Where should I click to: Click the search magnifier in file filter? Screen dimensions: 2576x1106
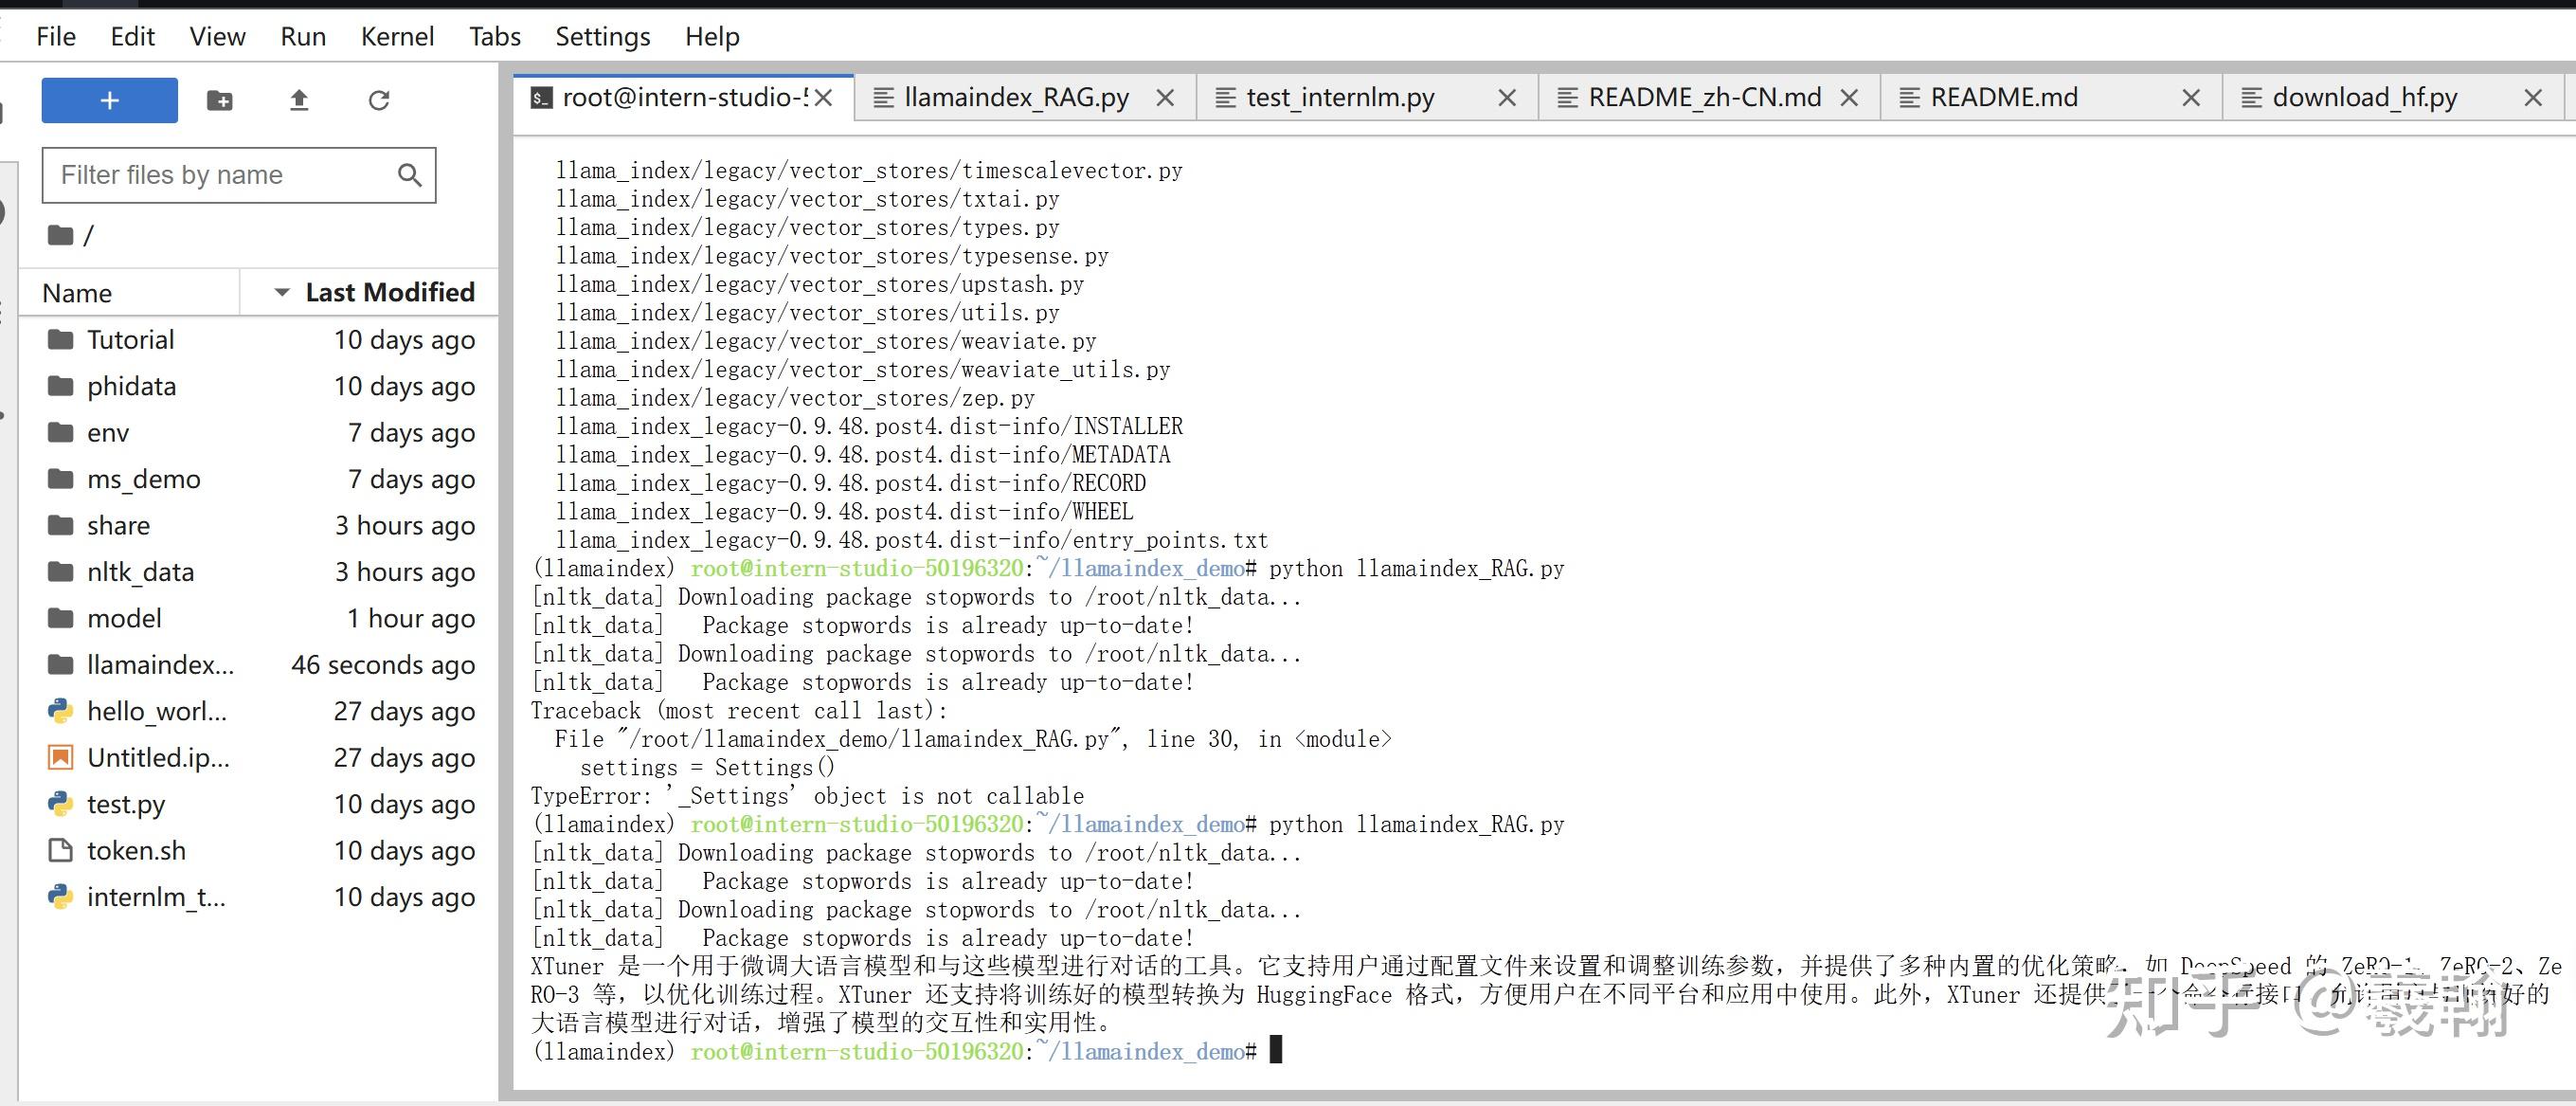pos(409,175)
